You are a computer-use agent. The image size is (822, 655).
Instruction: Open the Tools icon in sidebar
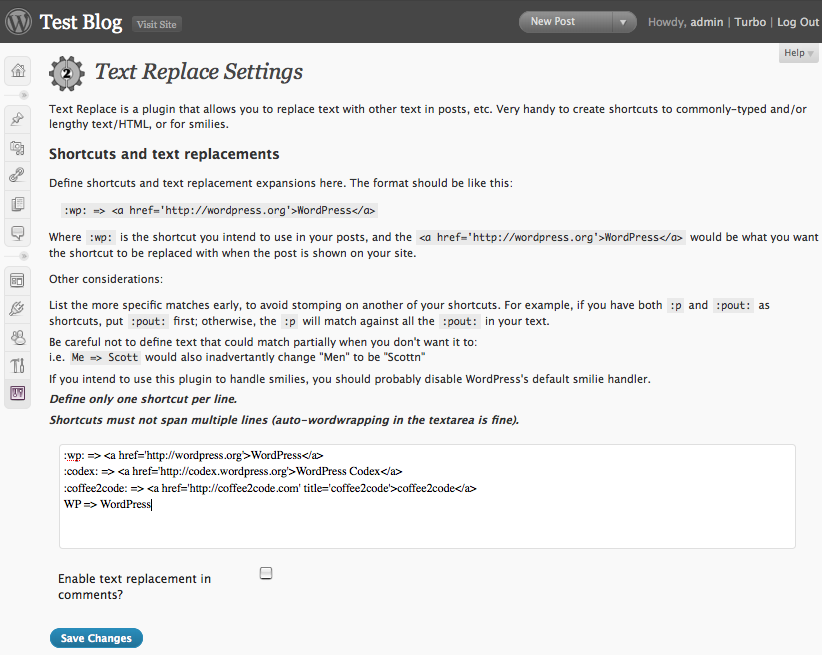(x=18, y=366)
